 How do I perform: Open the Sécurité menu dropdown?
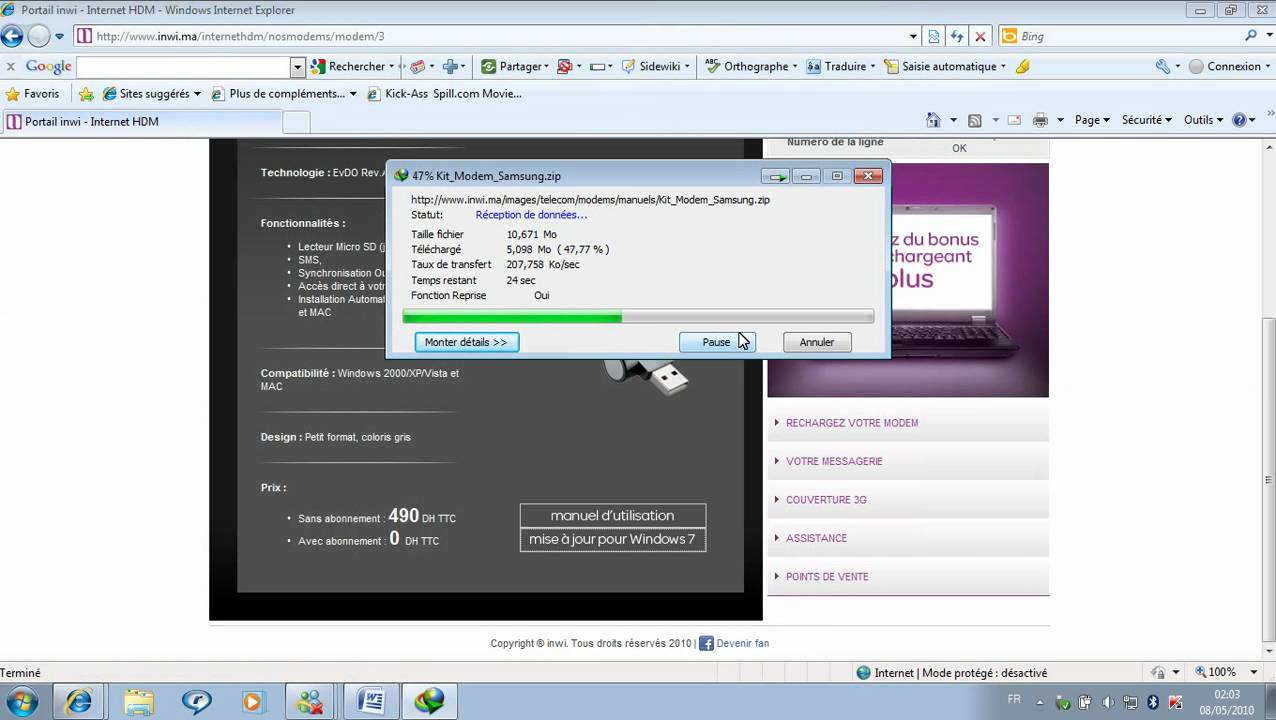(x=1146, y=120)
